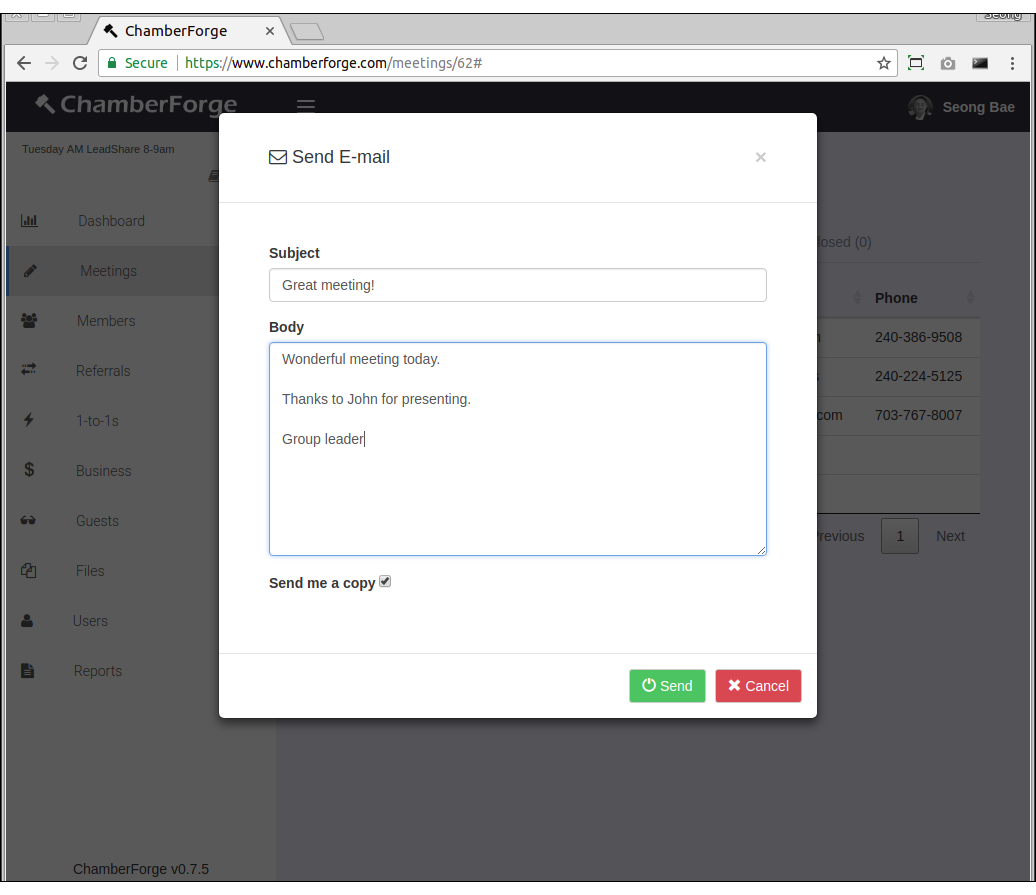Click inside the Body text area
Viewport: 1036px width, 895px height.
tap(517, 490)
